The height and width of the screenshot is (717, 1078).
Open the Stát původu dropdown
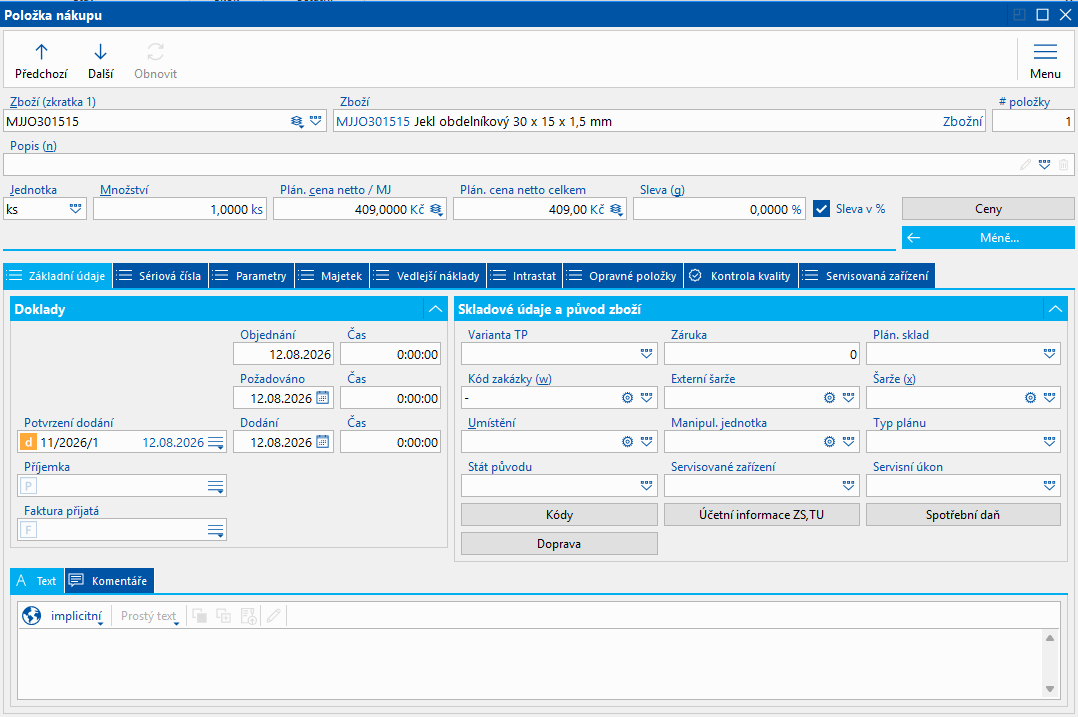tap(646, 486)
